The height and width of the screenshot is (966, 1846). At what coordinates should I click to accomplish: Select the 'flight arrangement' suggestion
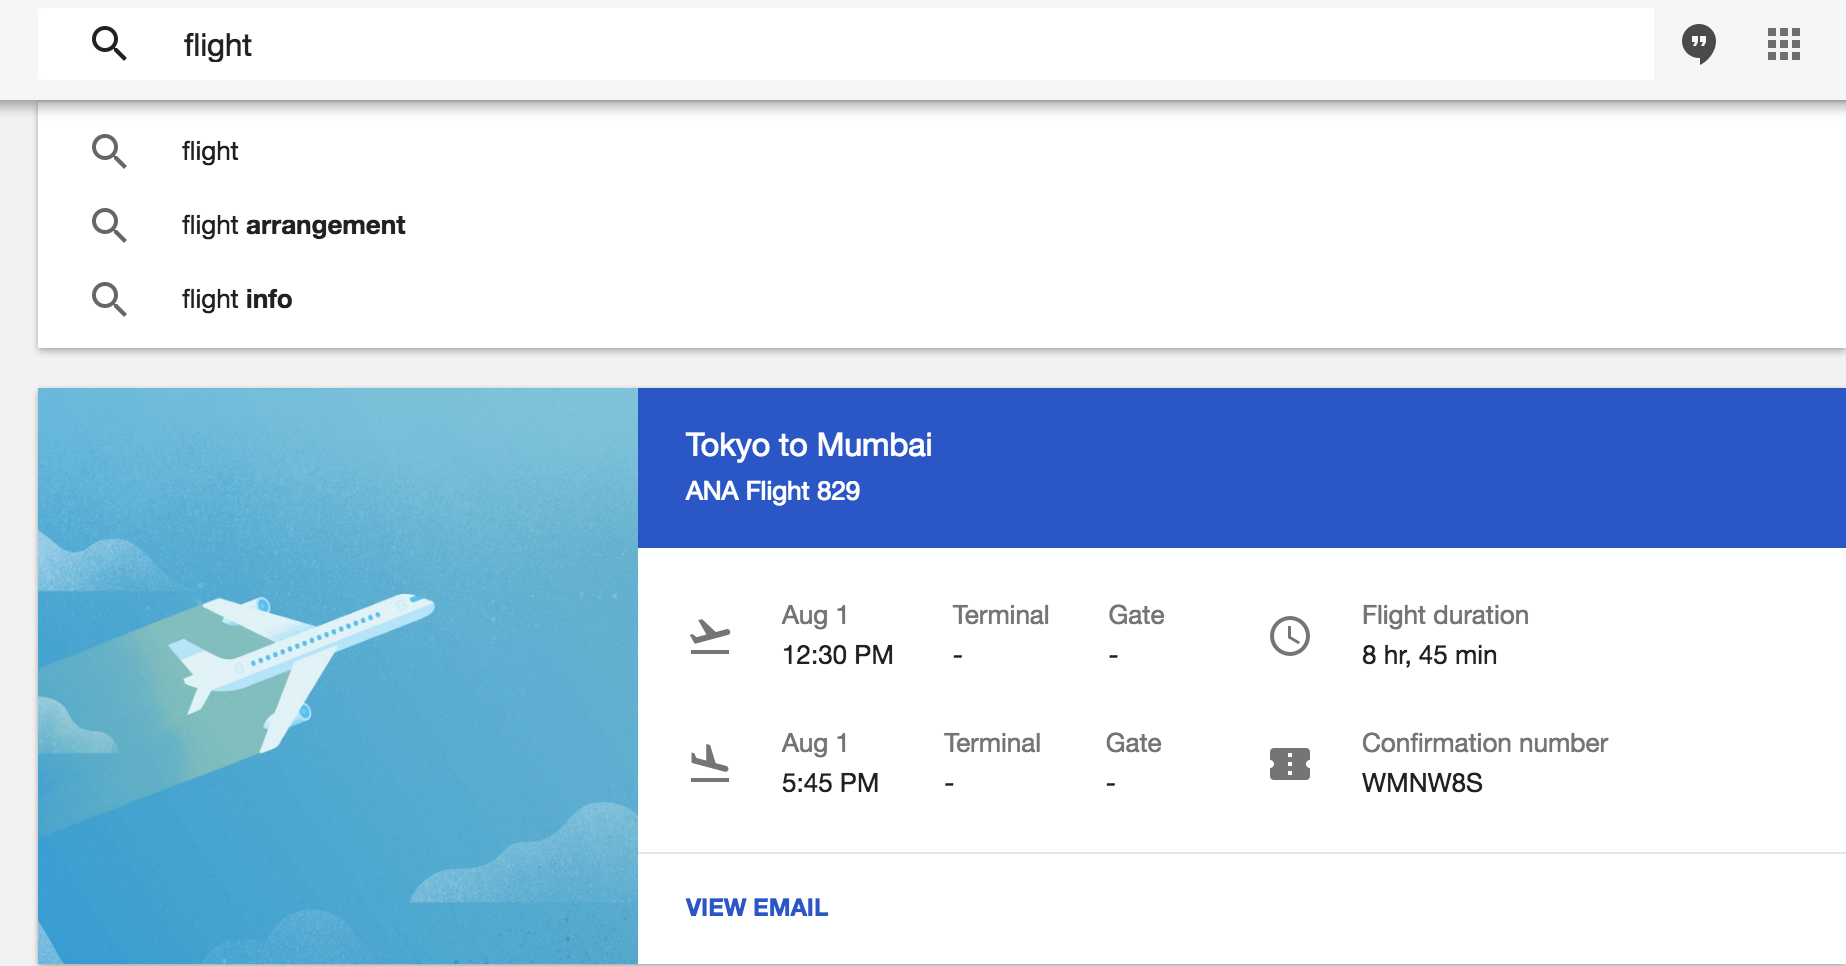pos(941,225)
